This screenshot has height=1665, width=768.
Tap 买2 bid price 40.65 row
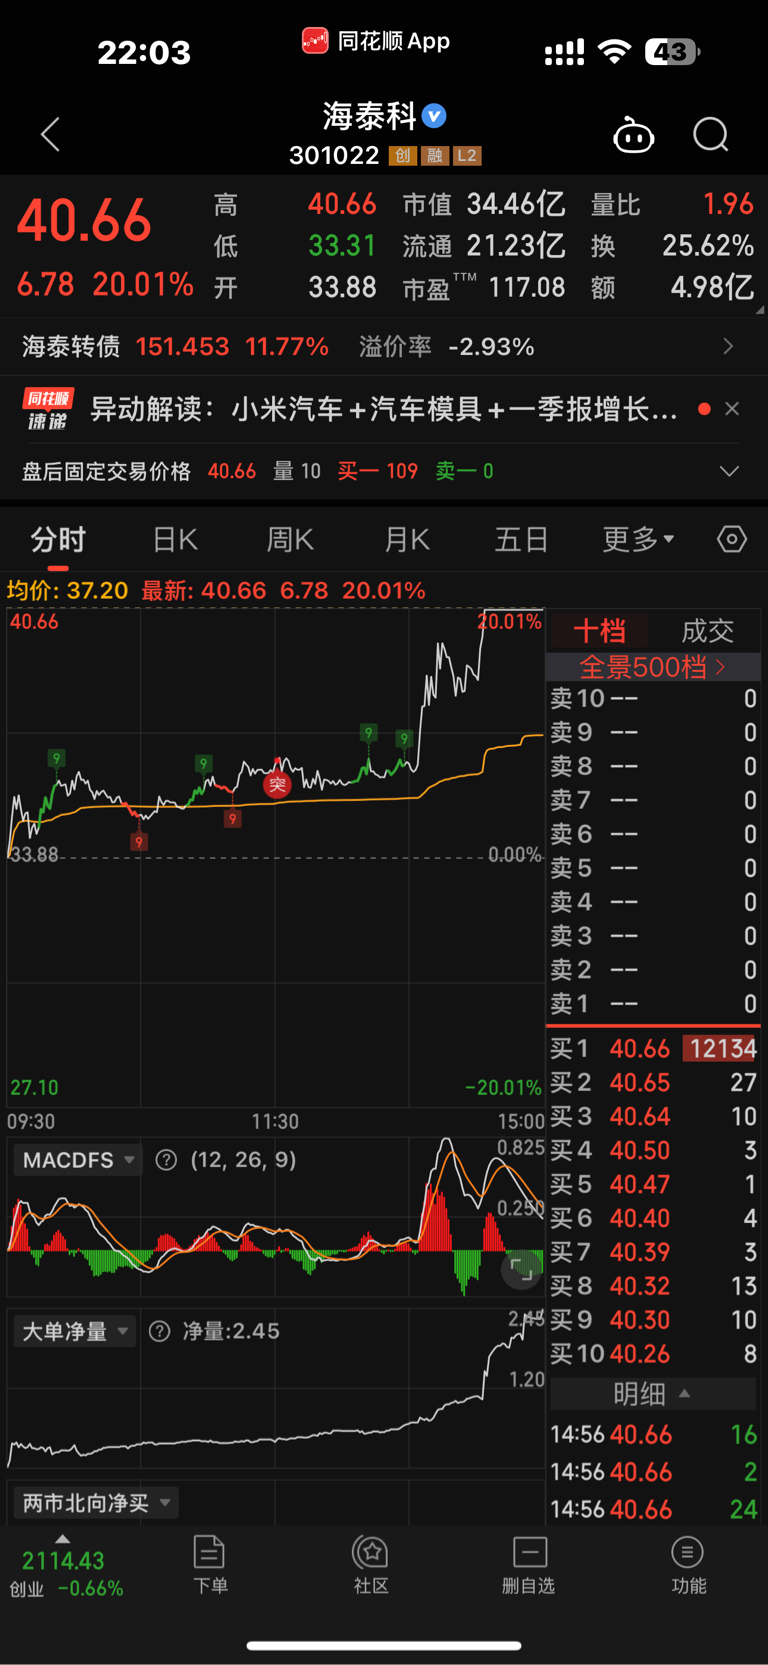(x=652, y=1082)
